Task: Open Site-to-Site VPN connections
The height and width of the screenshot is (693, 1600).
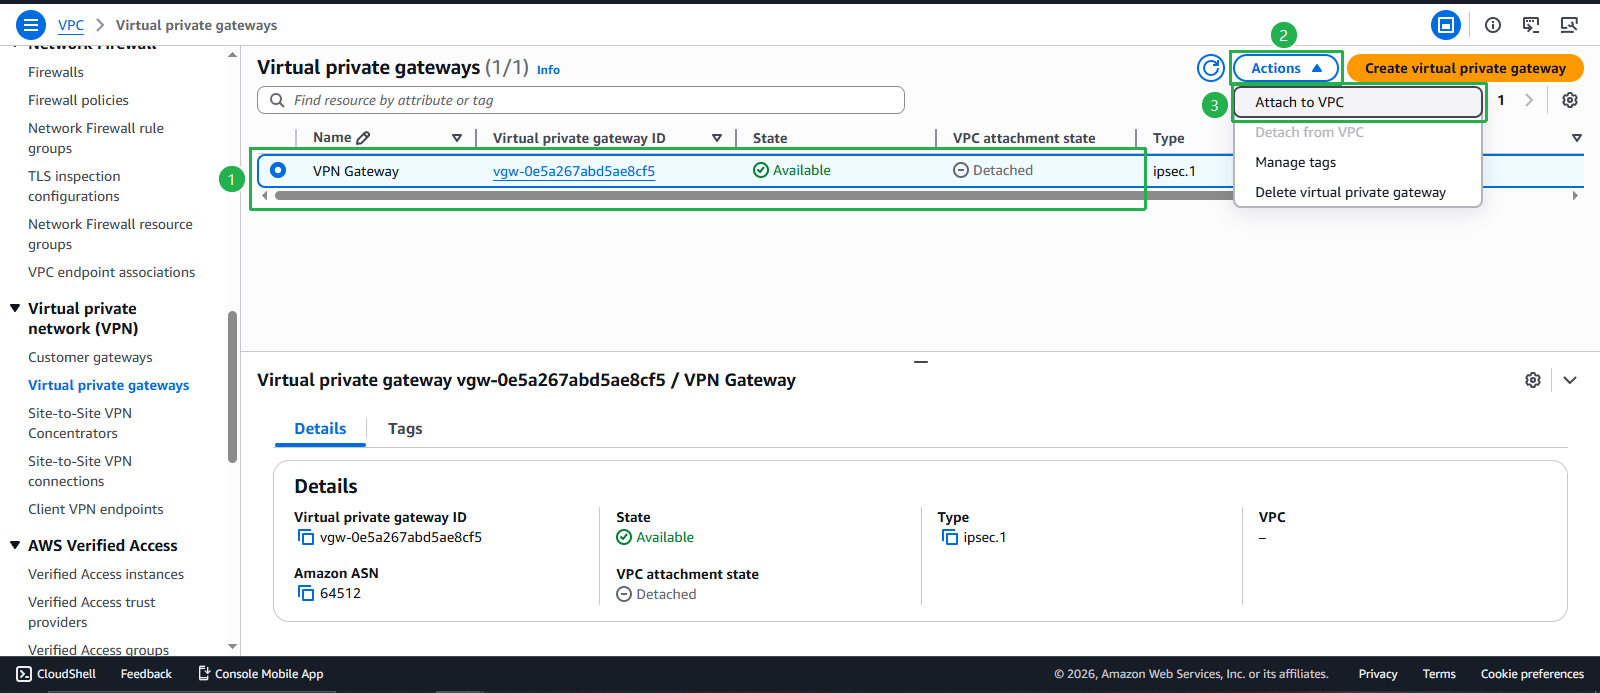Action: [x=80, y=471]
